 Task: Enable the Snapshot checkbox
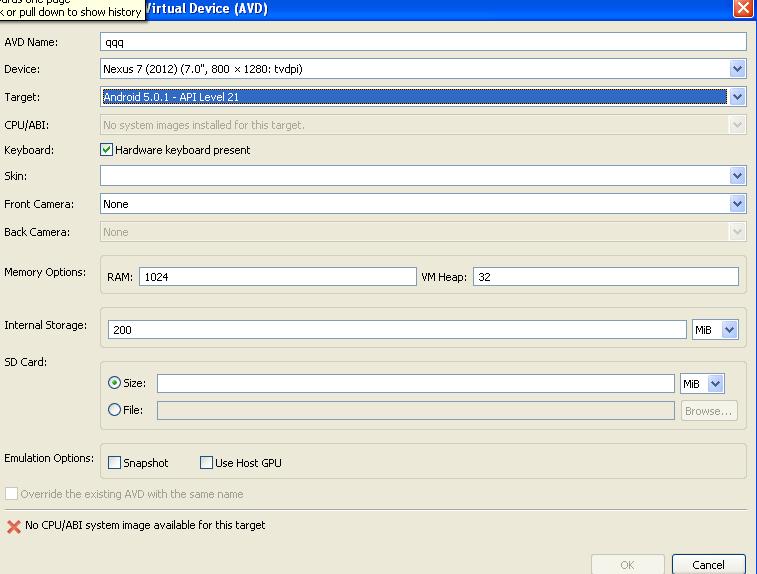114,462
